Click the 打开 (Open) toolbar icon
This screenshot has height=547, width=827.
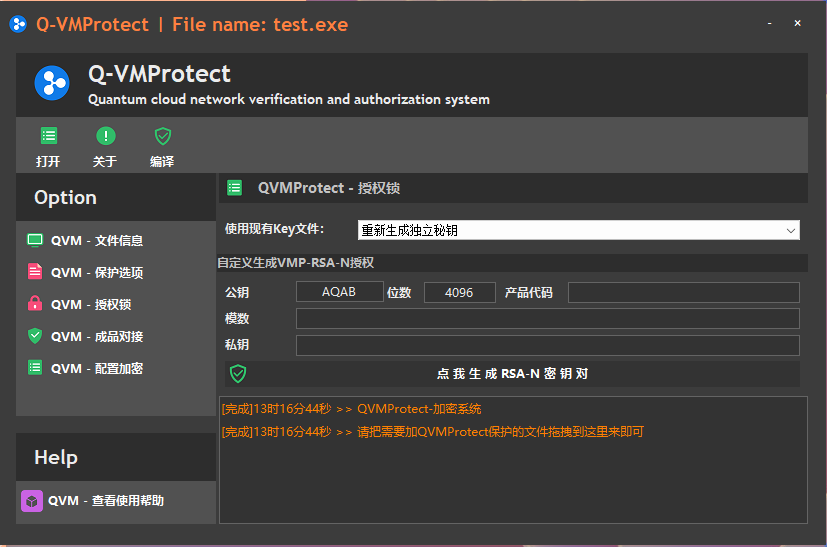pyautogui.click(x=48, y=136)
